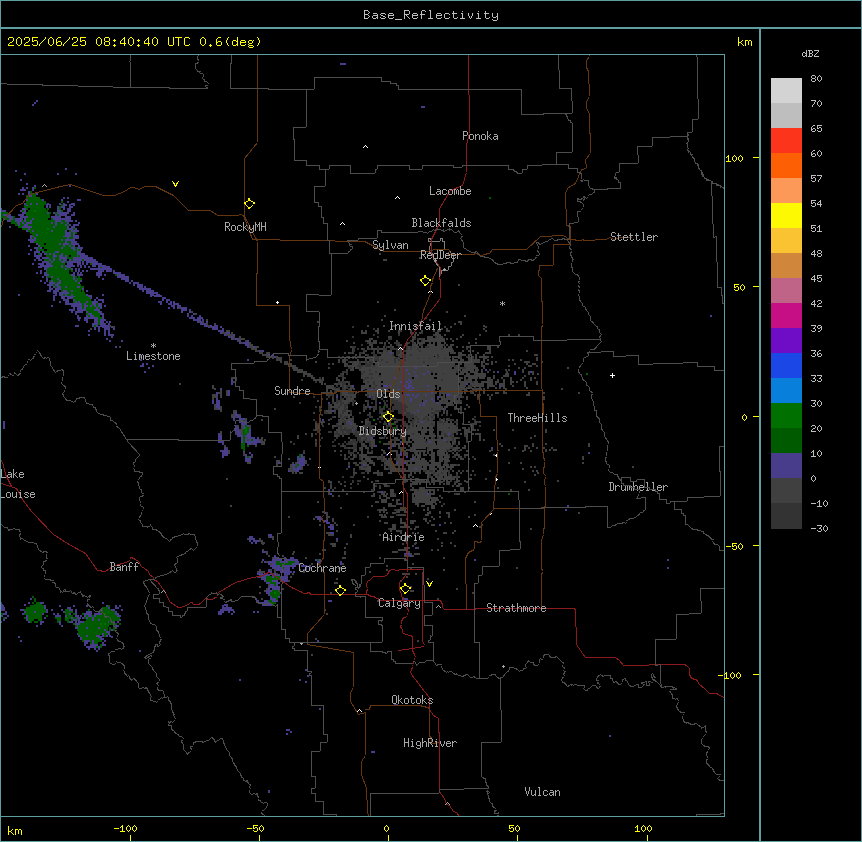Click the white plus marker west of Drumheller
The height and width of the screenshot is (842, 862).
(612, 375)
